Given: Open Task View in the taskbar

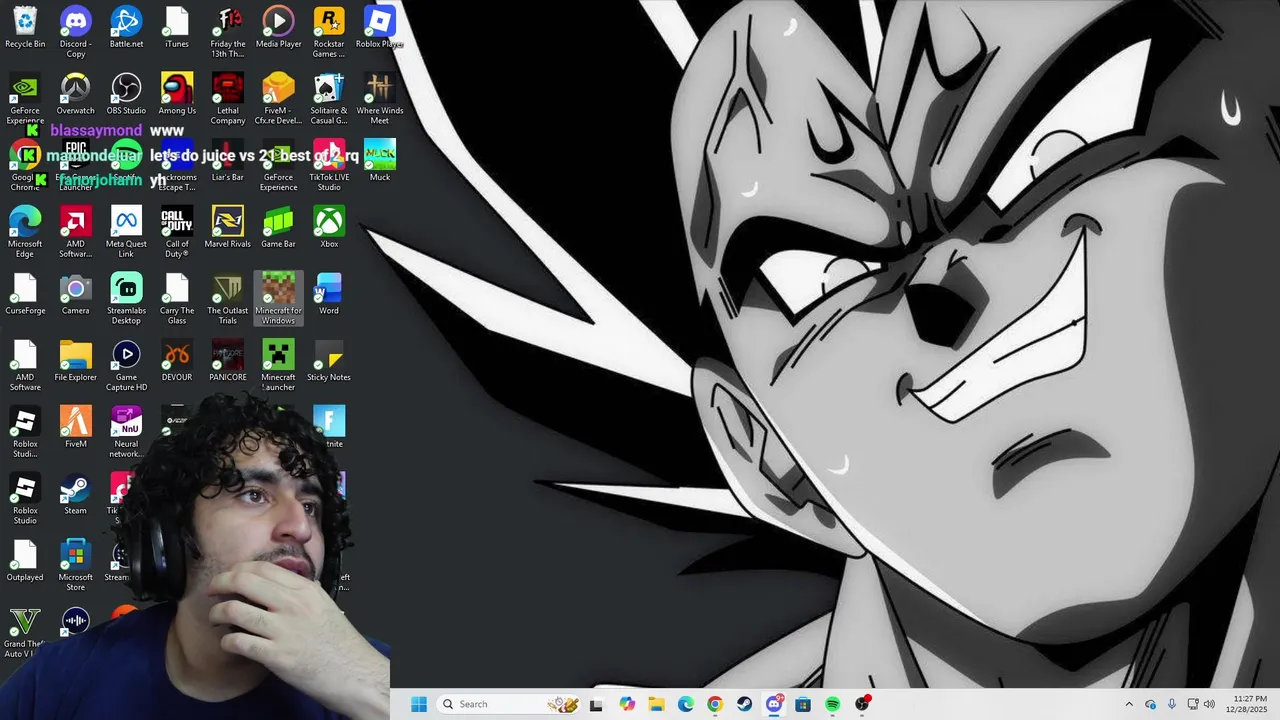Looking at the screenshot, I should tap(597, 704).
